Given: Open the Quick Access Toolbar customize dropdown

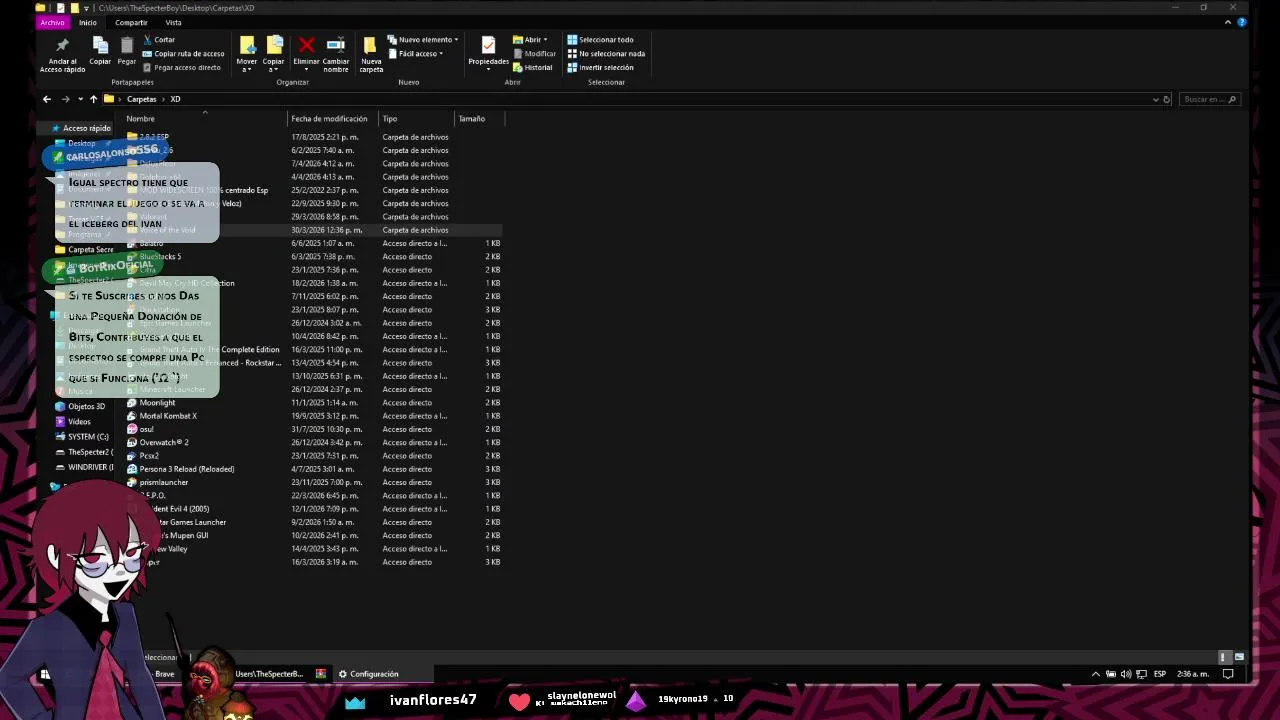Looking at the screenshot, I should pyautogui.click(x=86, y=8).
